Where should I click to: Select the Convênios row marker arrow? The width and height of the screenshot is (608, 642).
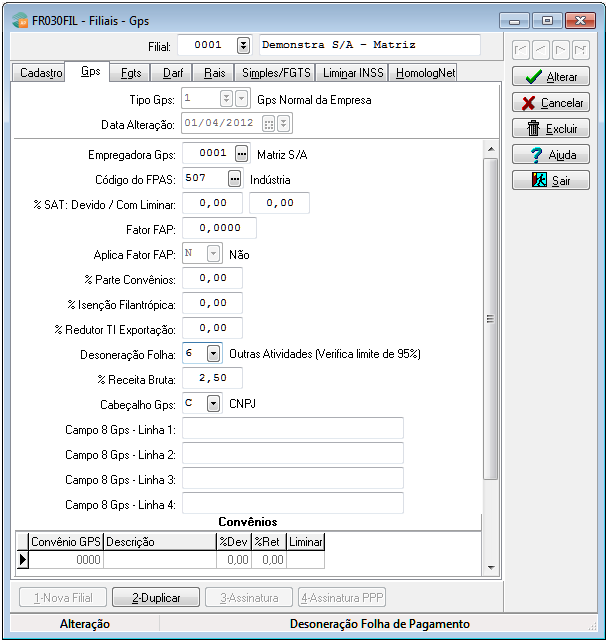click(x=23, y=559)
